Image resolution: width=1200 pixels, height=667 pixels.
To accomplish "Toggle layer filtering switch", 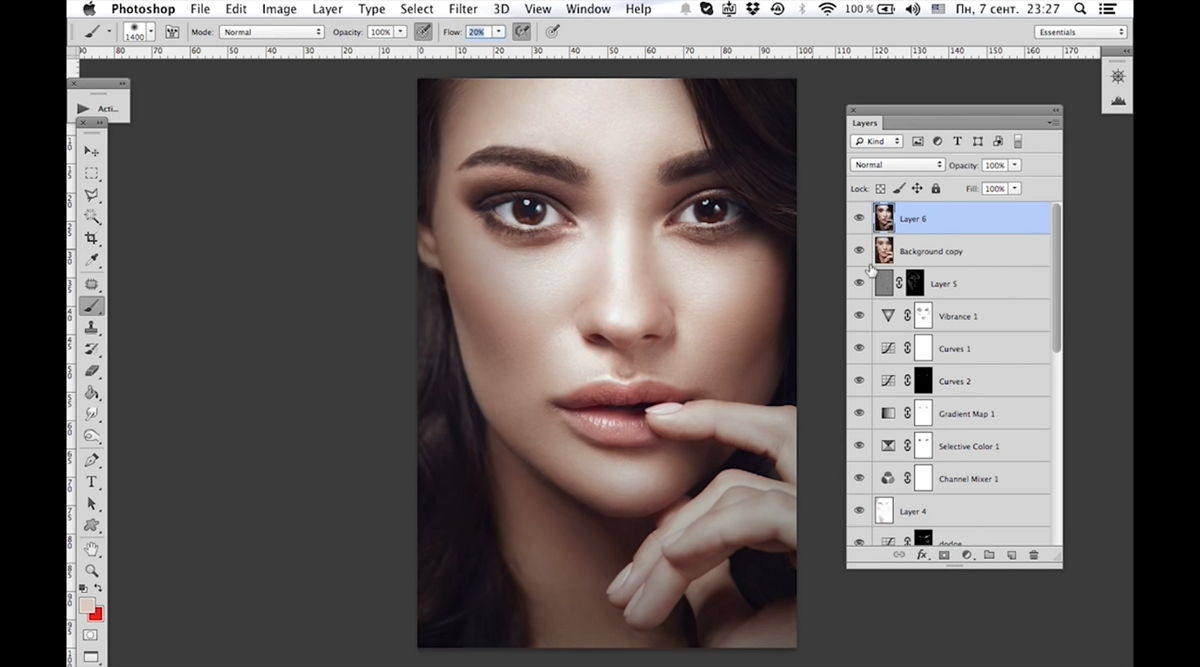I will pos(1017,142).
